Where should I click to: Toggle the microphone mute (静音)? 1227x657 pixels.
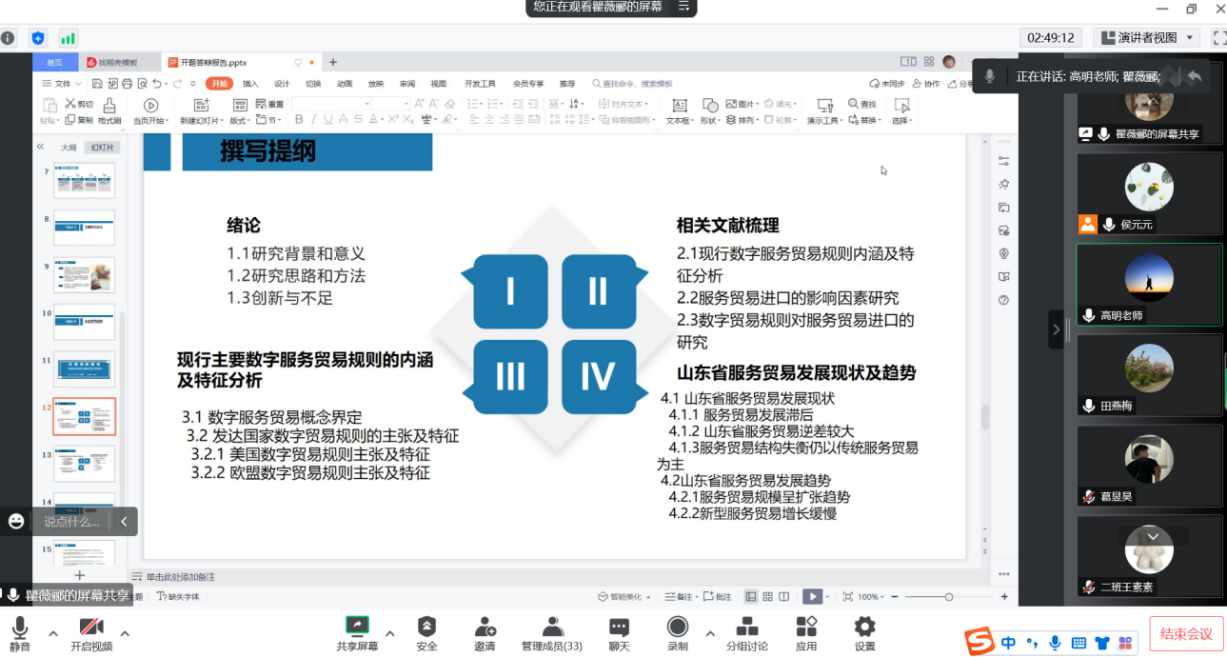point(19,633)
